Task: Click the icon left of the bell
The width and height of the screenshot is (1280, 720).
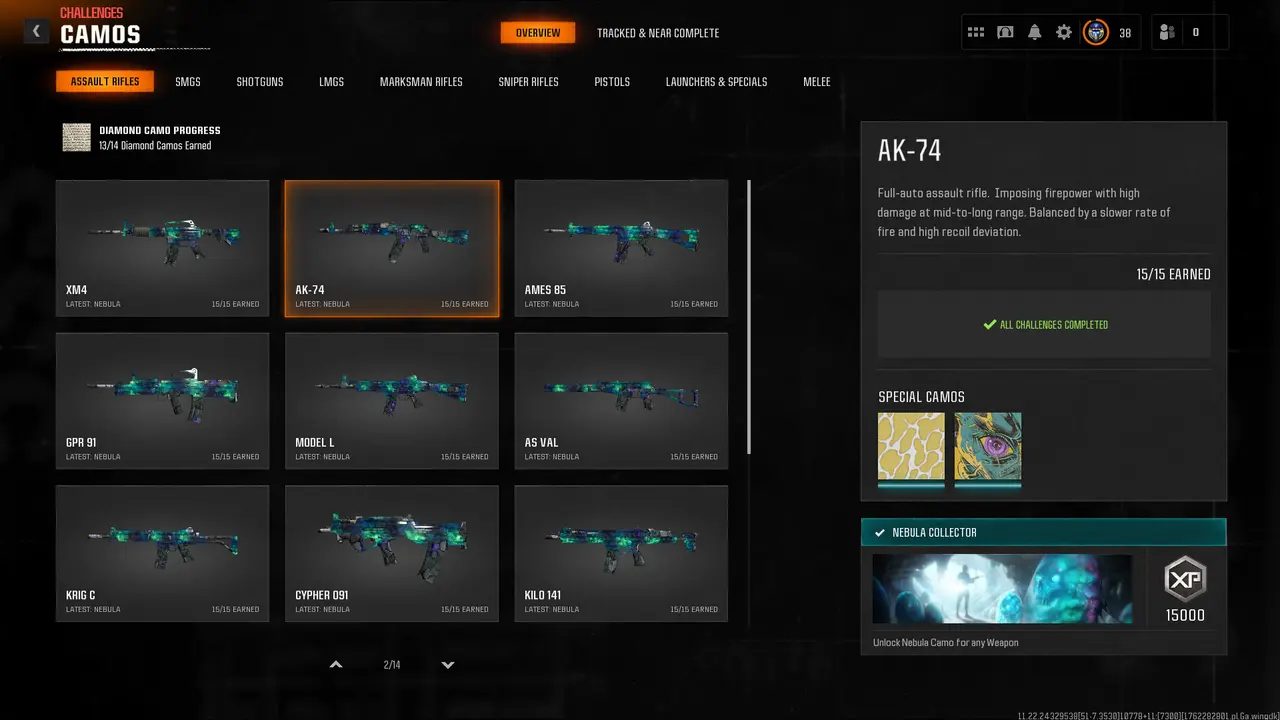Action: (1005, 32)
